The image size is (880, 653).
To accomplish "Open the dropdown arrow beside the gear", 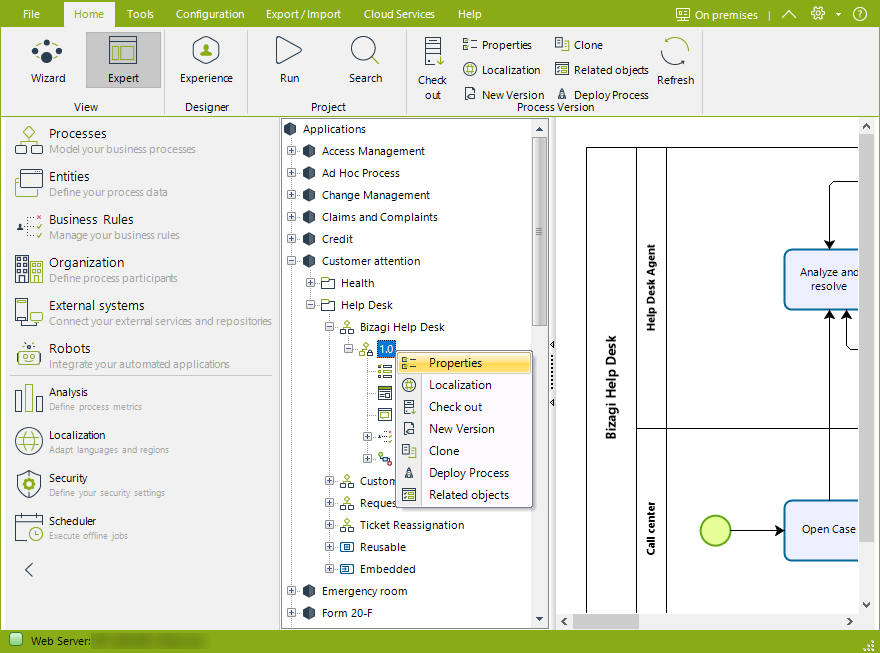I will [x=838, y=15].
